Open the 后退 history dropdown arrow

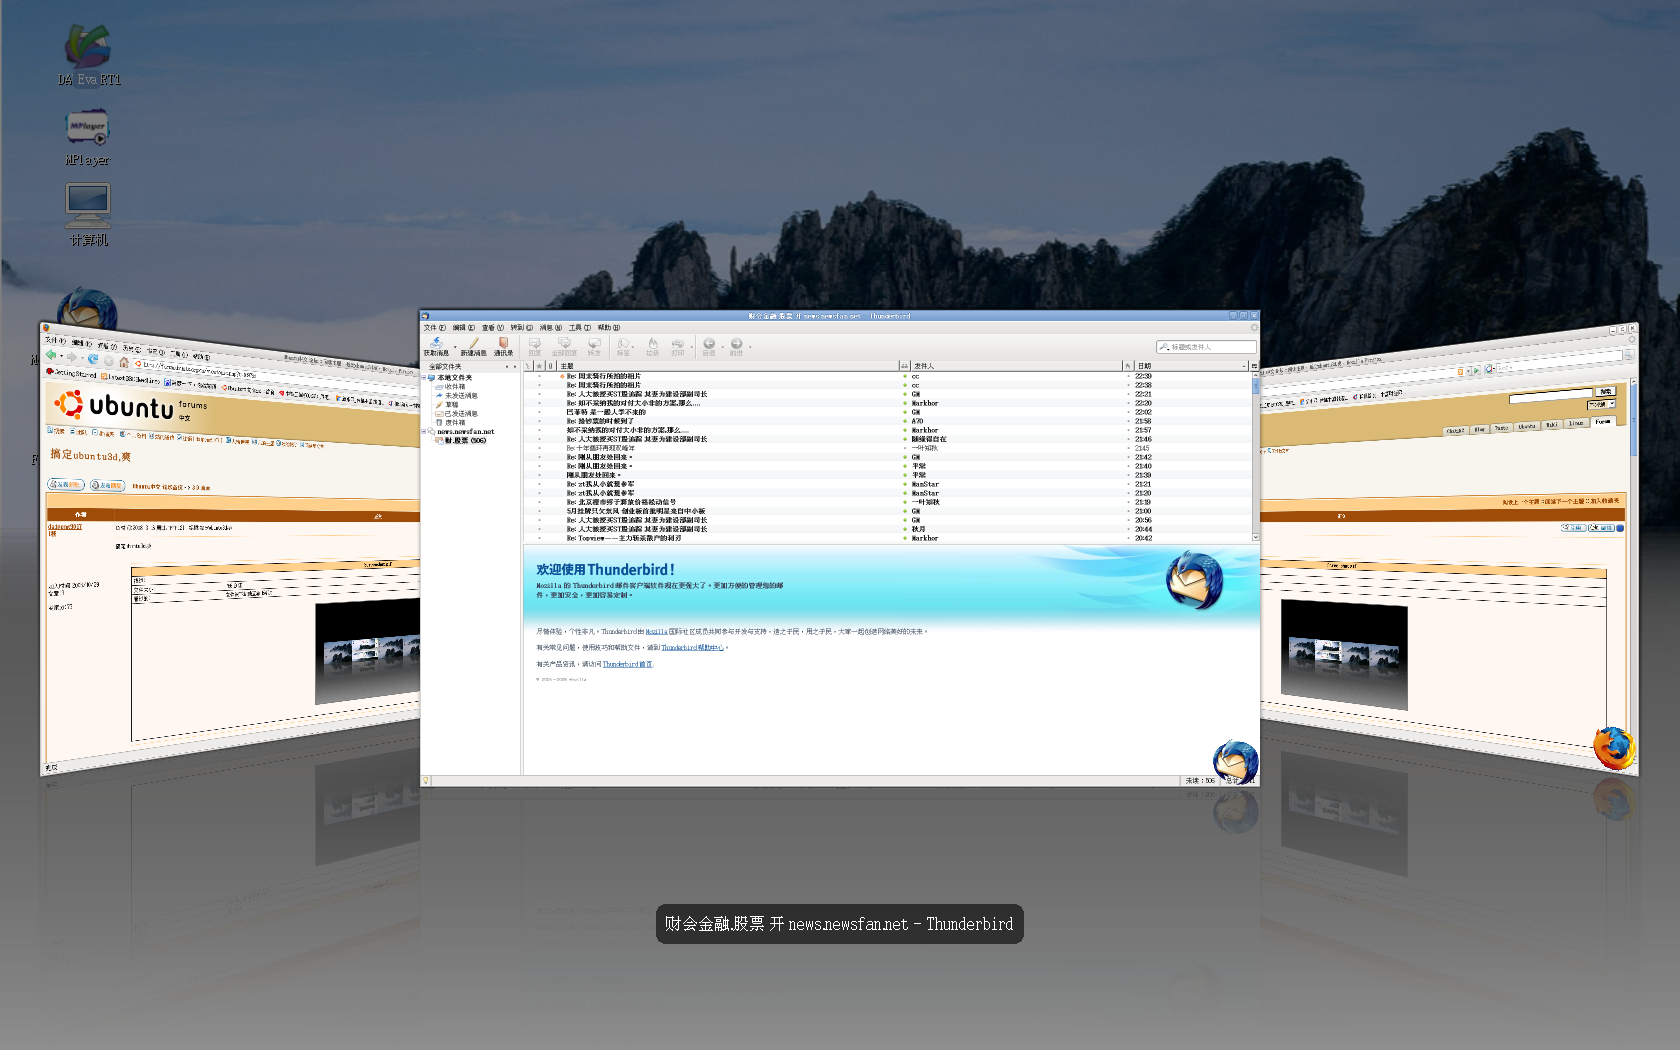pyautogui.click(x=722, y=347)
